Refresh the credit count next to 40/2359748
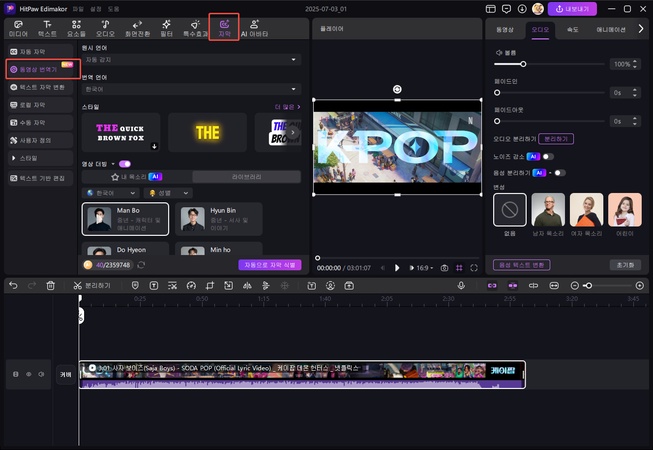Viewport: 653px width, 450px height. [x=141, y=265]
